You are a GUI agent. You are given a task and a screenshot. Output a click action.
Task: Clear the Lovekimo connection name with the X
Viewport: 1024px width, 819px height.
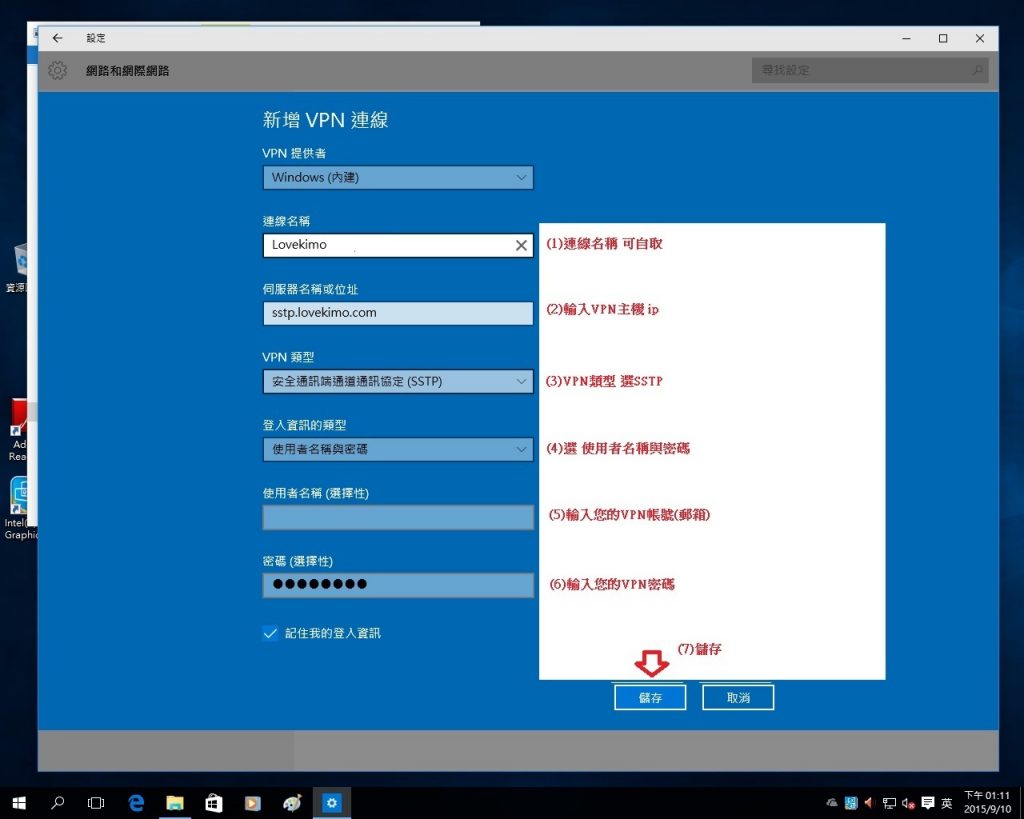pyautogui.click(x=520, y=245)
